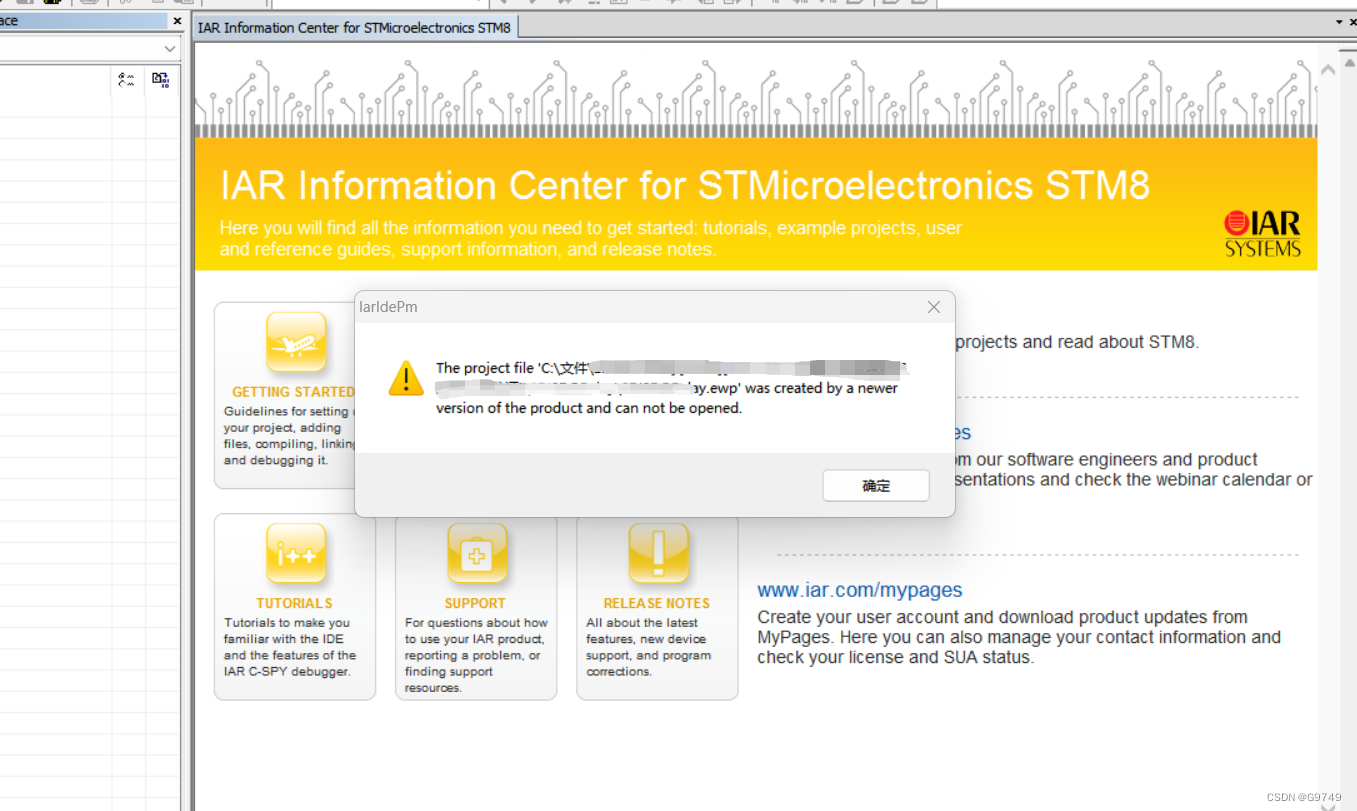Image resolution: width=1357 pixels, height=811 pixels.
Task: Click the RELEASE NOTES heading text
Action: point(657,603)
